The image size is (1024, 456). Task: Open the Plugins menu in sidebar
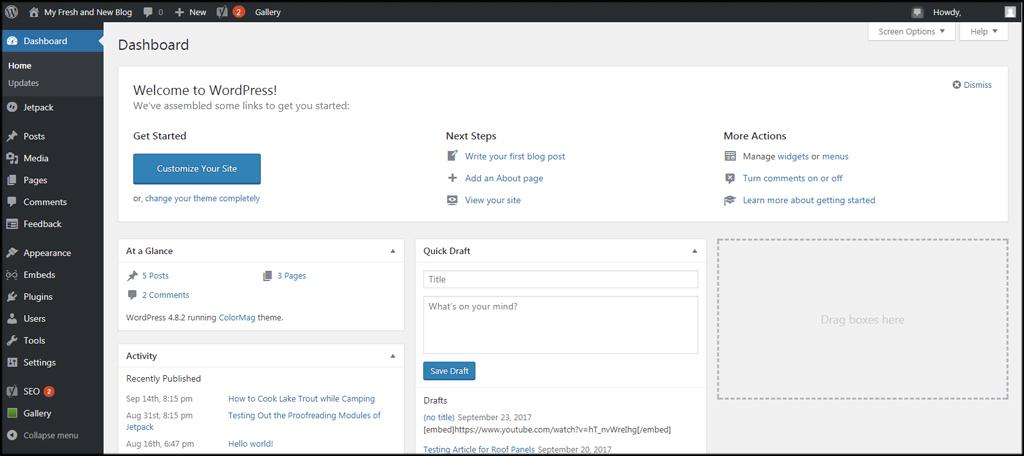(38, 297)
